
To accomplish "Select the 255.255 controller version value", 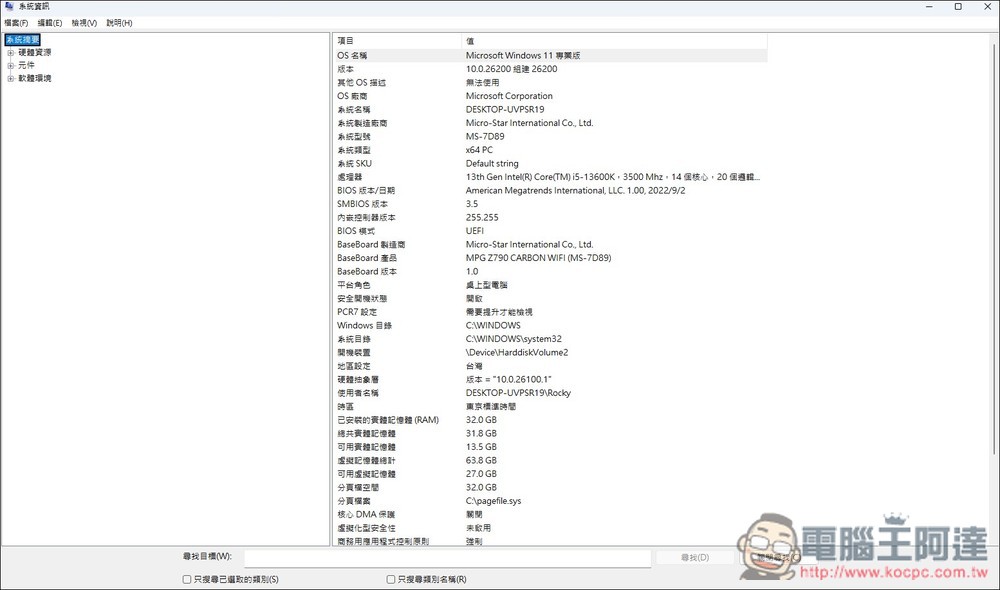I will point(482,218).
